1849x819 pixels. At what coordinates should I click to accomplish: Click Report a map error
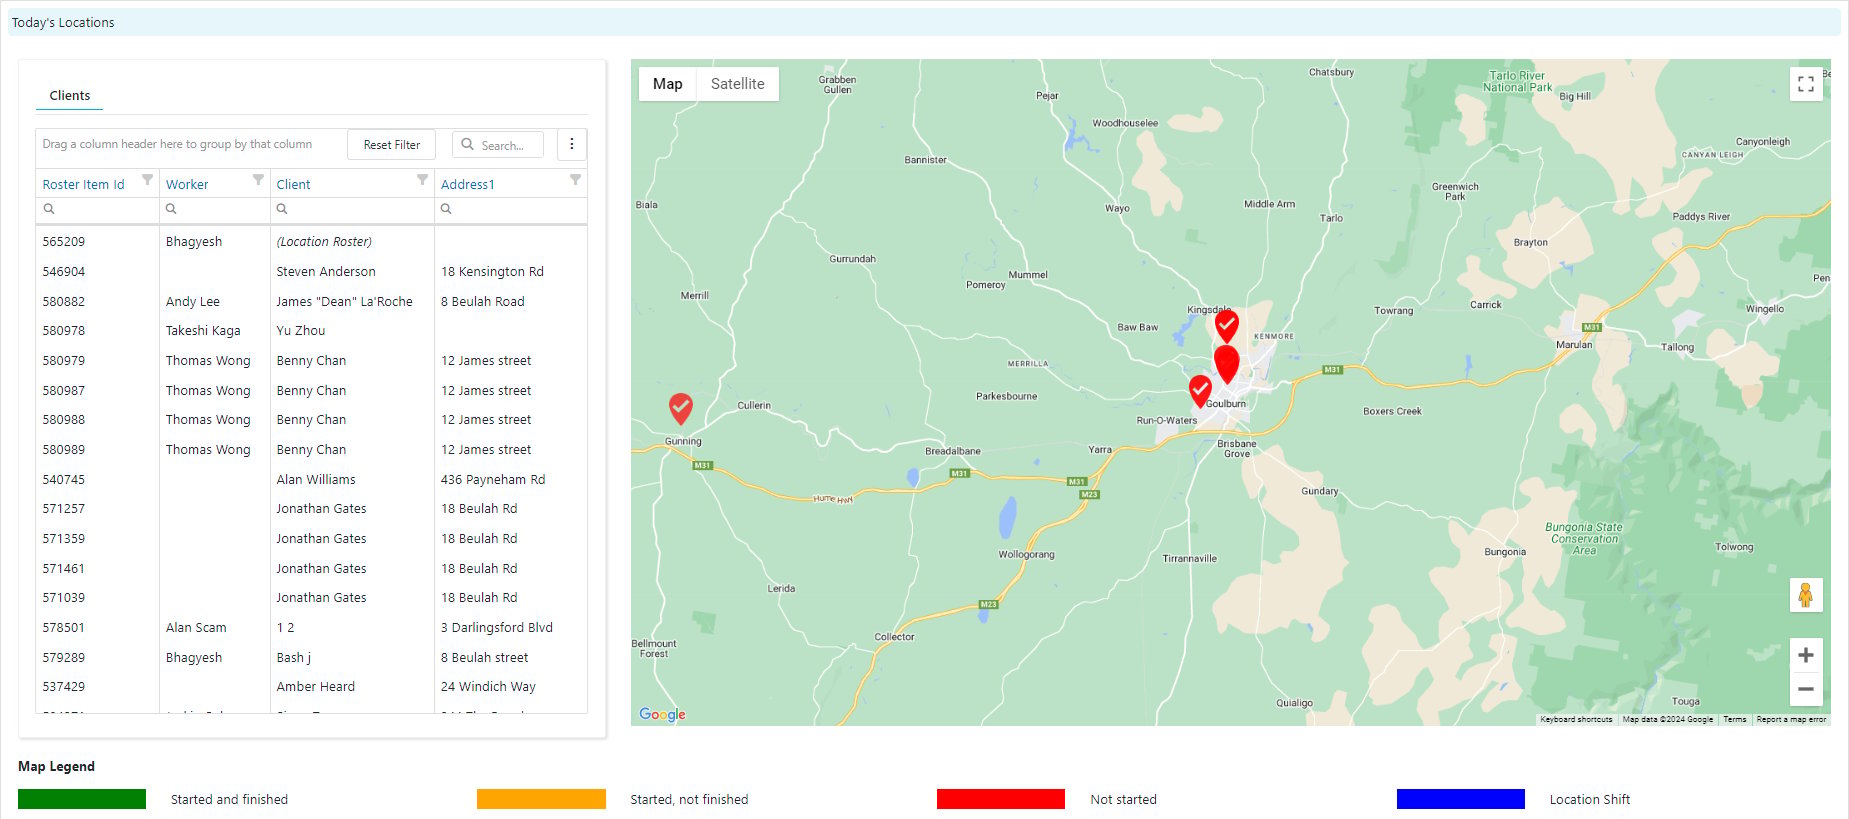(1791, 719)
